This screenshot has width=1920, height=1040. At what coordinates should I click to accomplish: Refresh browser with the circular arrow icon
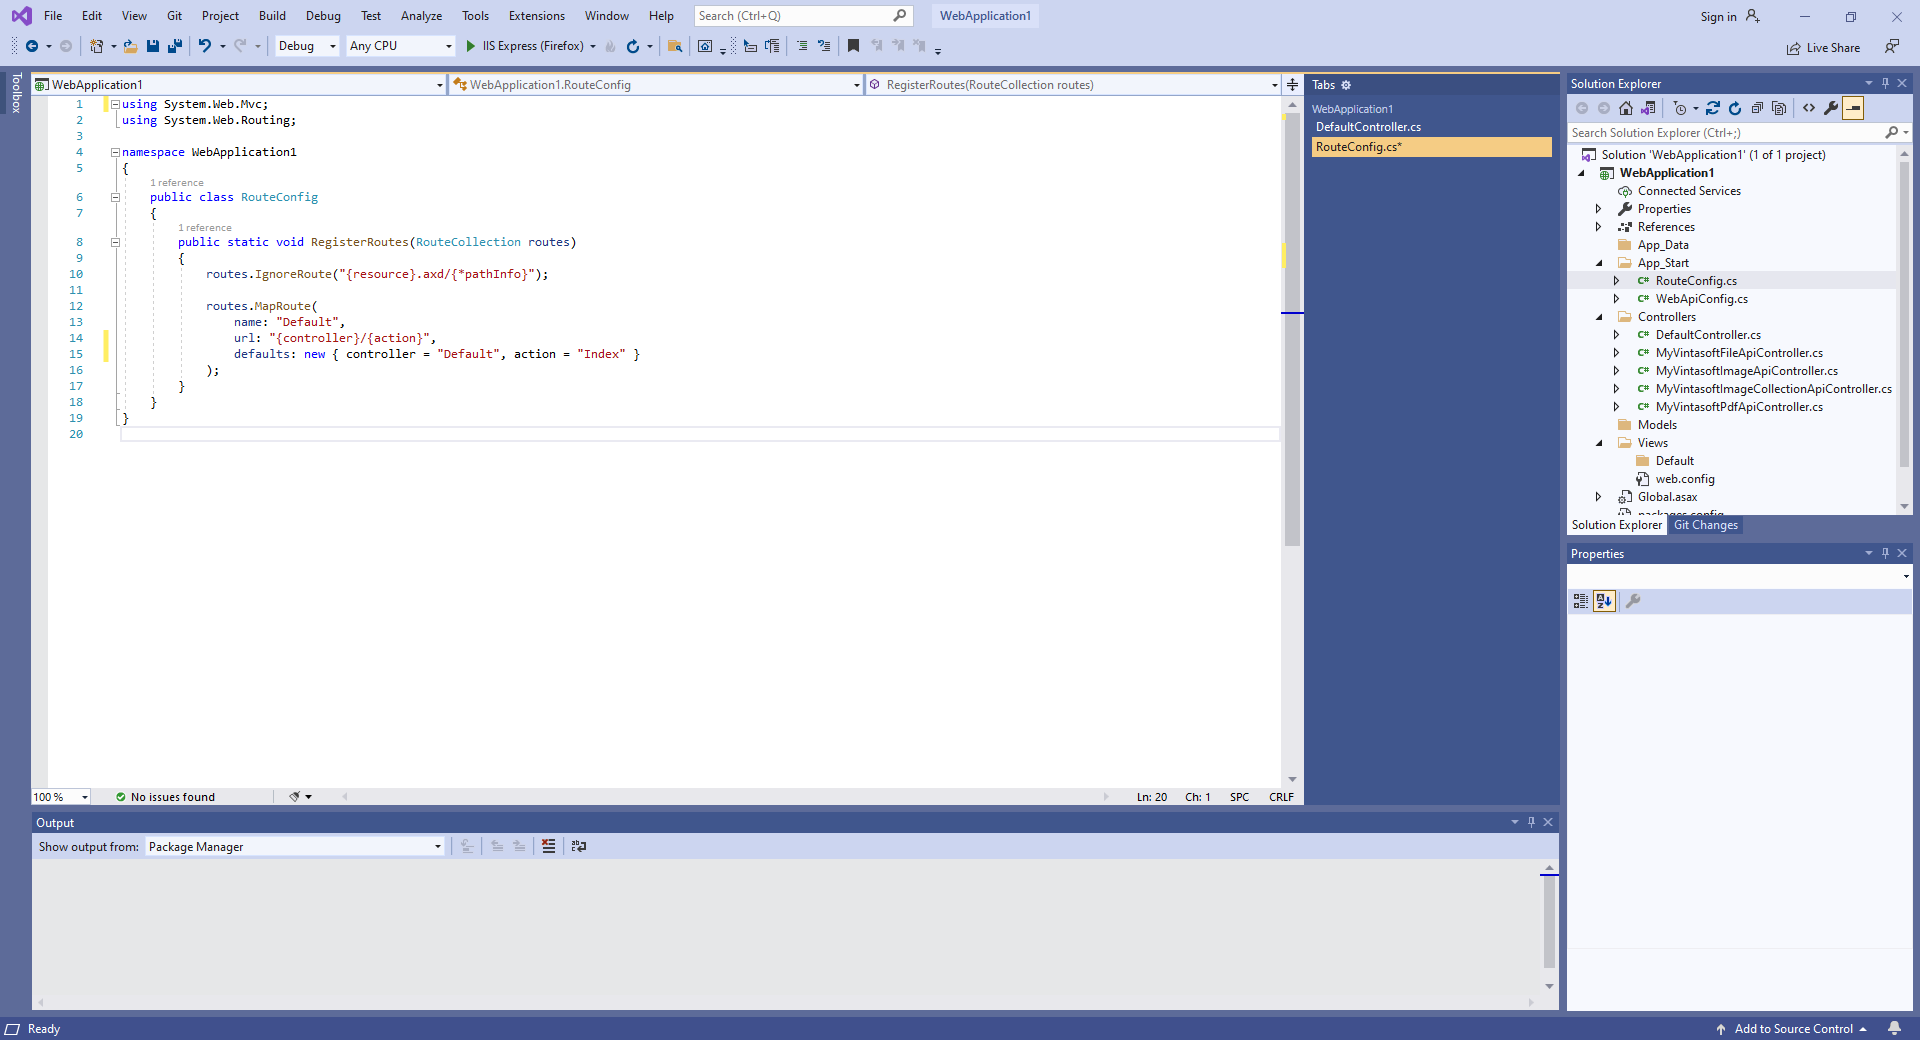[632, 46]
